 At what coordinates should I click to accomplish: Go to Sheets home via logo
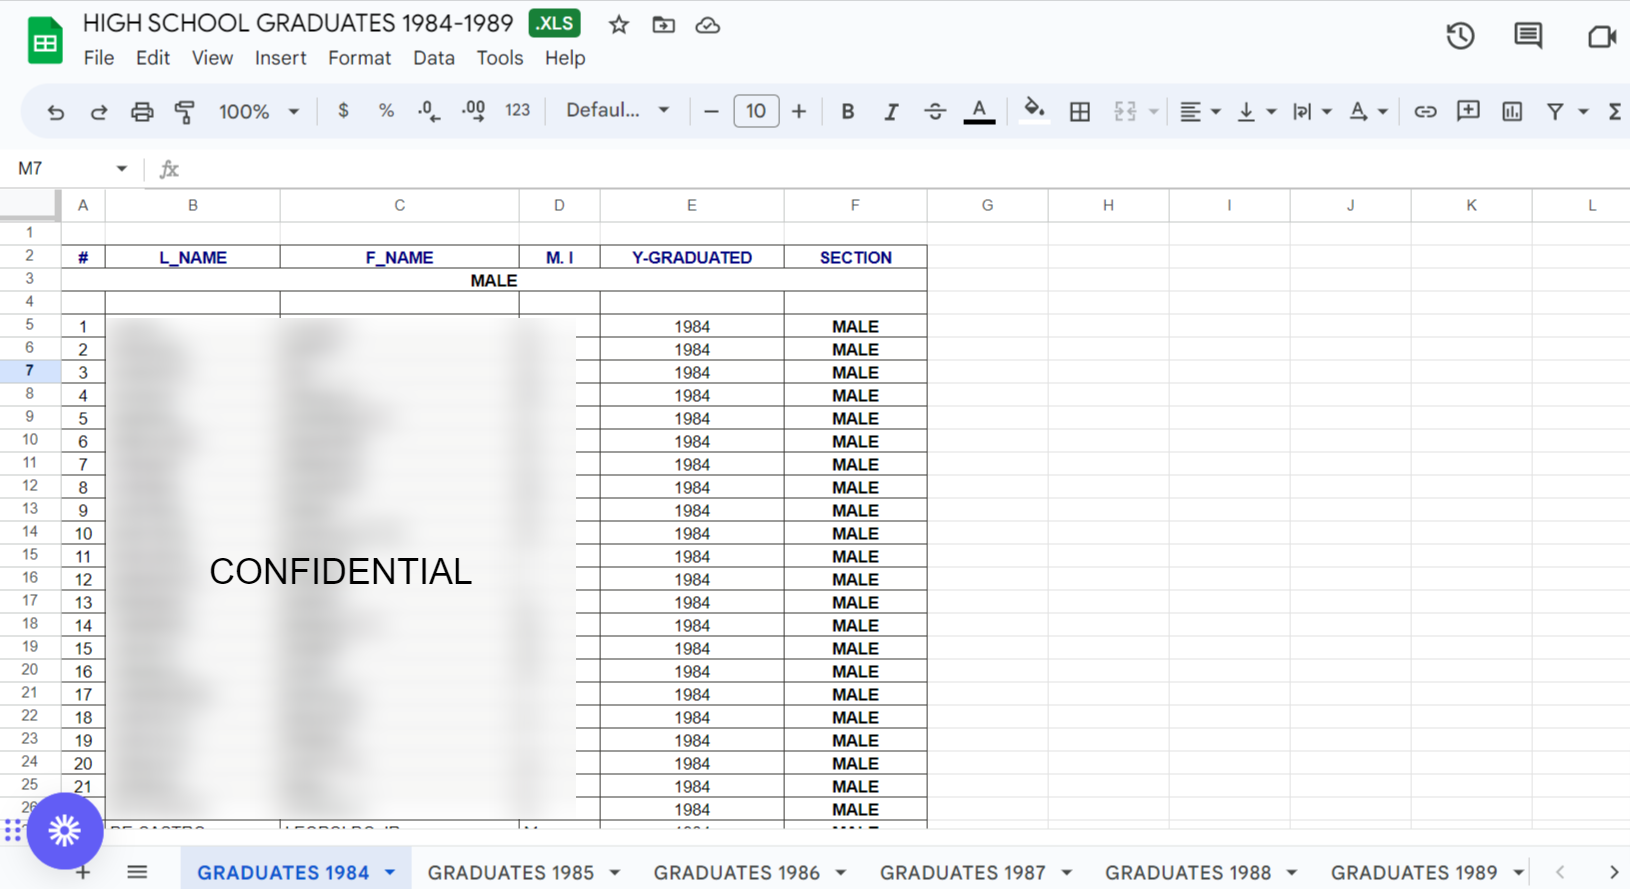click(45, 40)
